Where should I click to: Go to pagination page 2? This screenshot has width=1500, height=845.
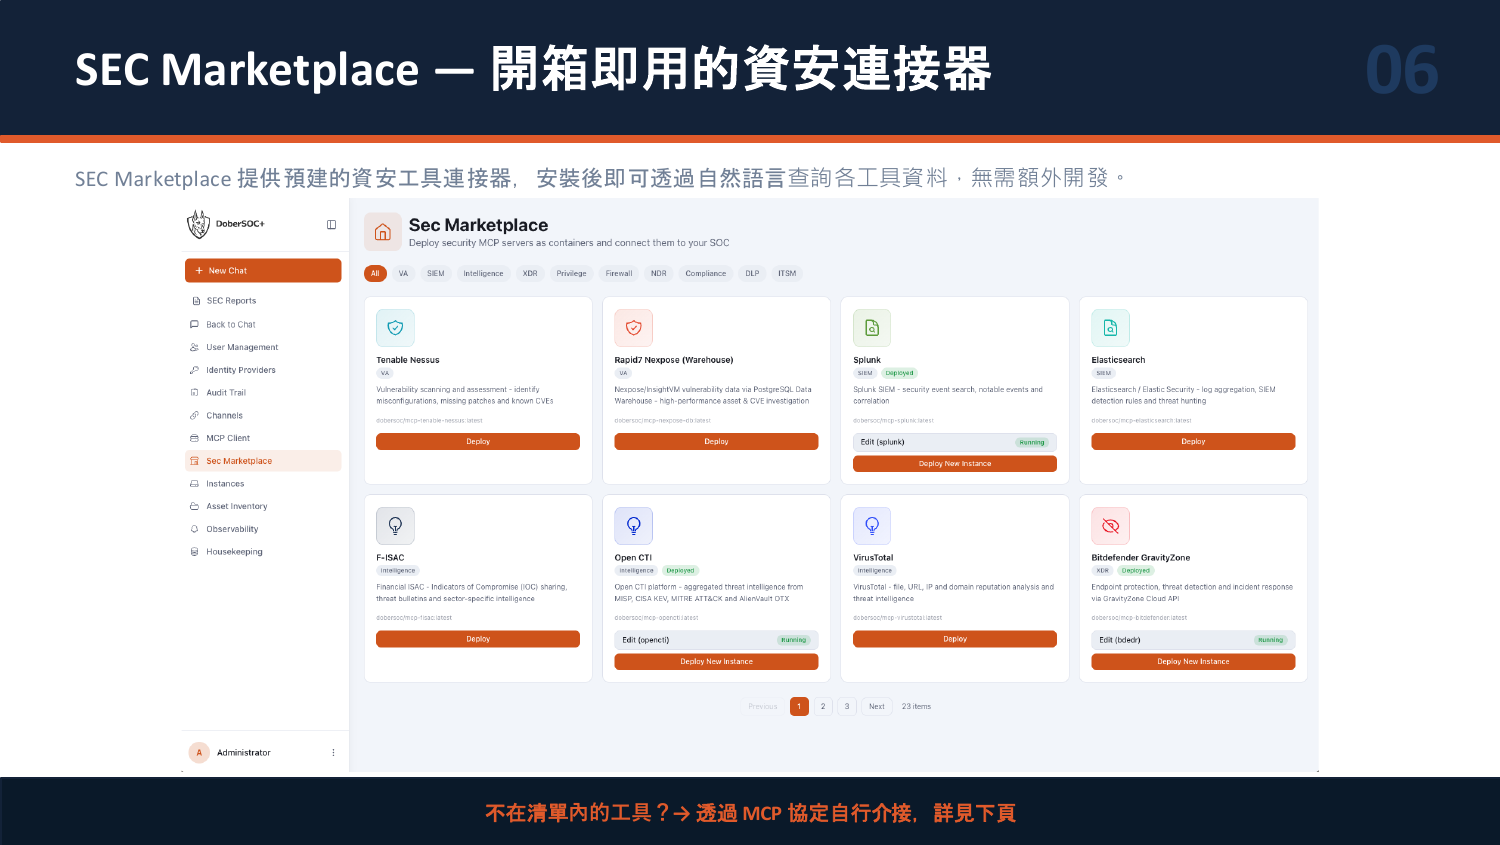tap(823, 706)
